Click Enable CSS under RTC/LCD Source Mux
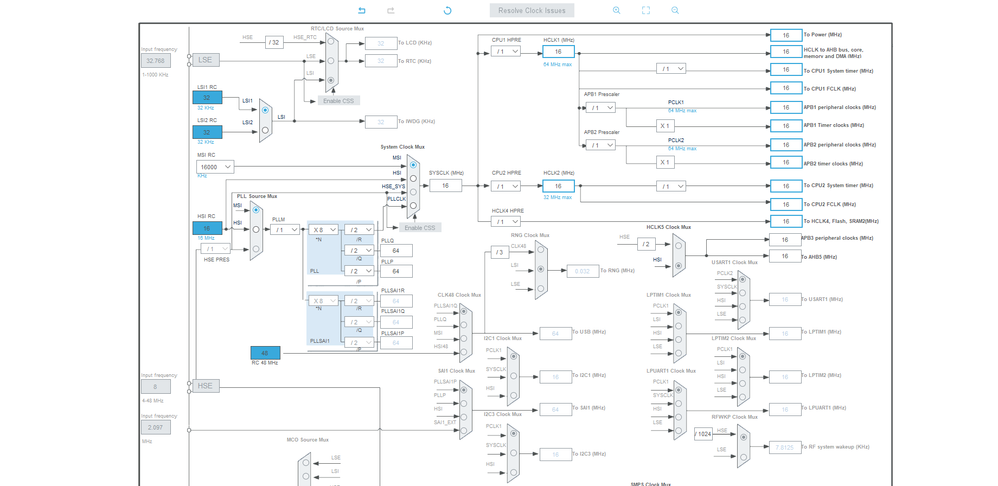Viewport: 998px width, 486px height. (x=339, y=101)
